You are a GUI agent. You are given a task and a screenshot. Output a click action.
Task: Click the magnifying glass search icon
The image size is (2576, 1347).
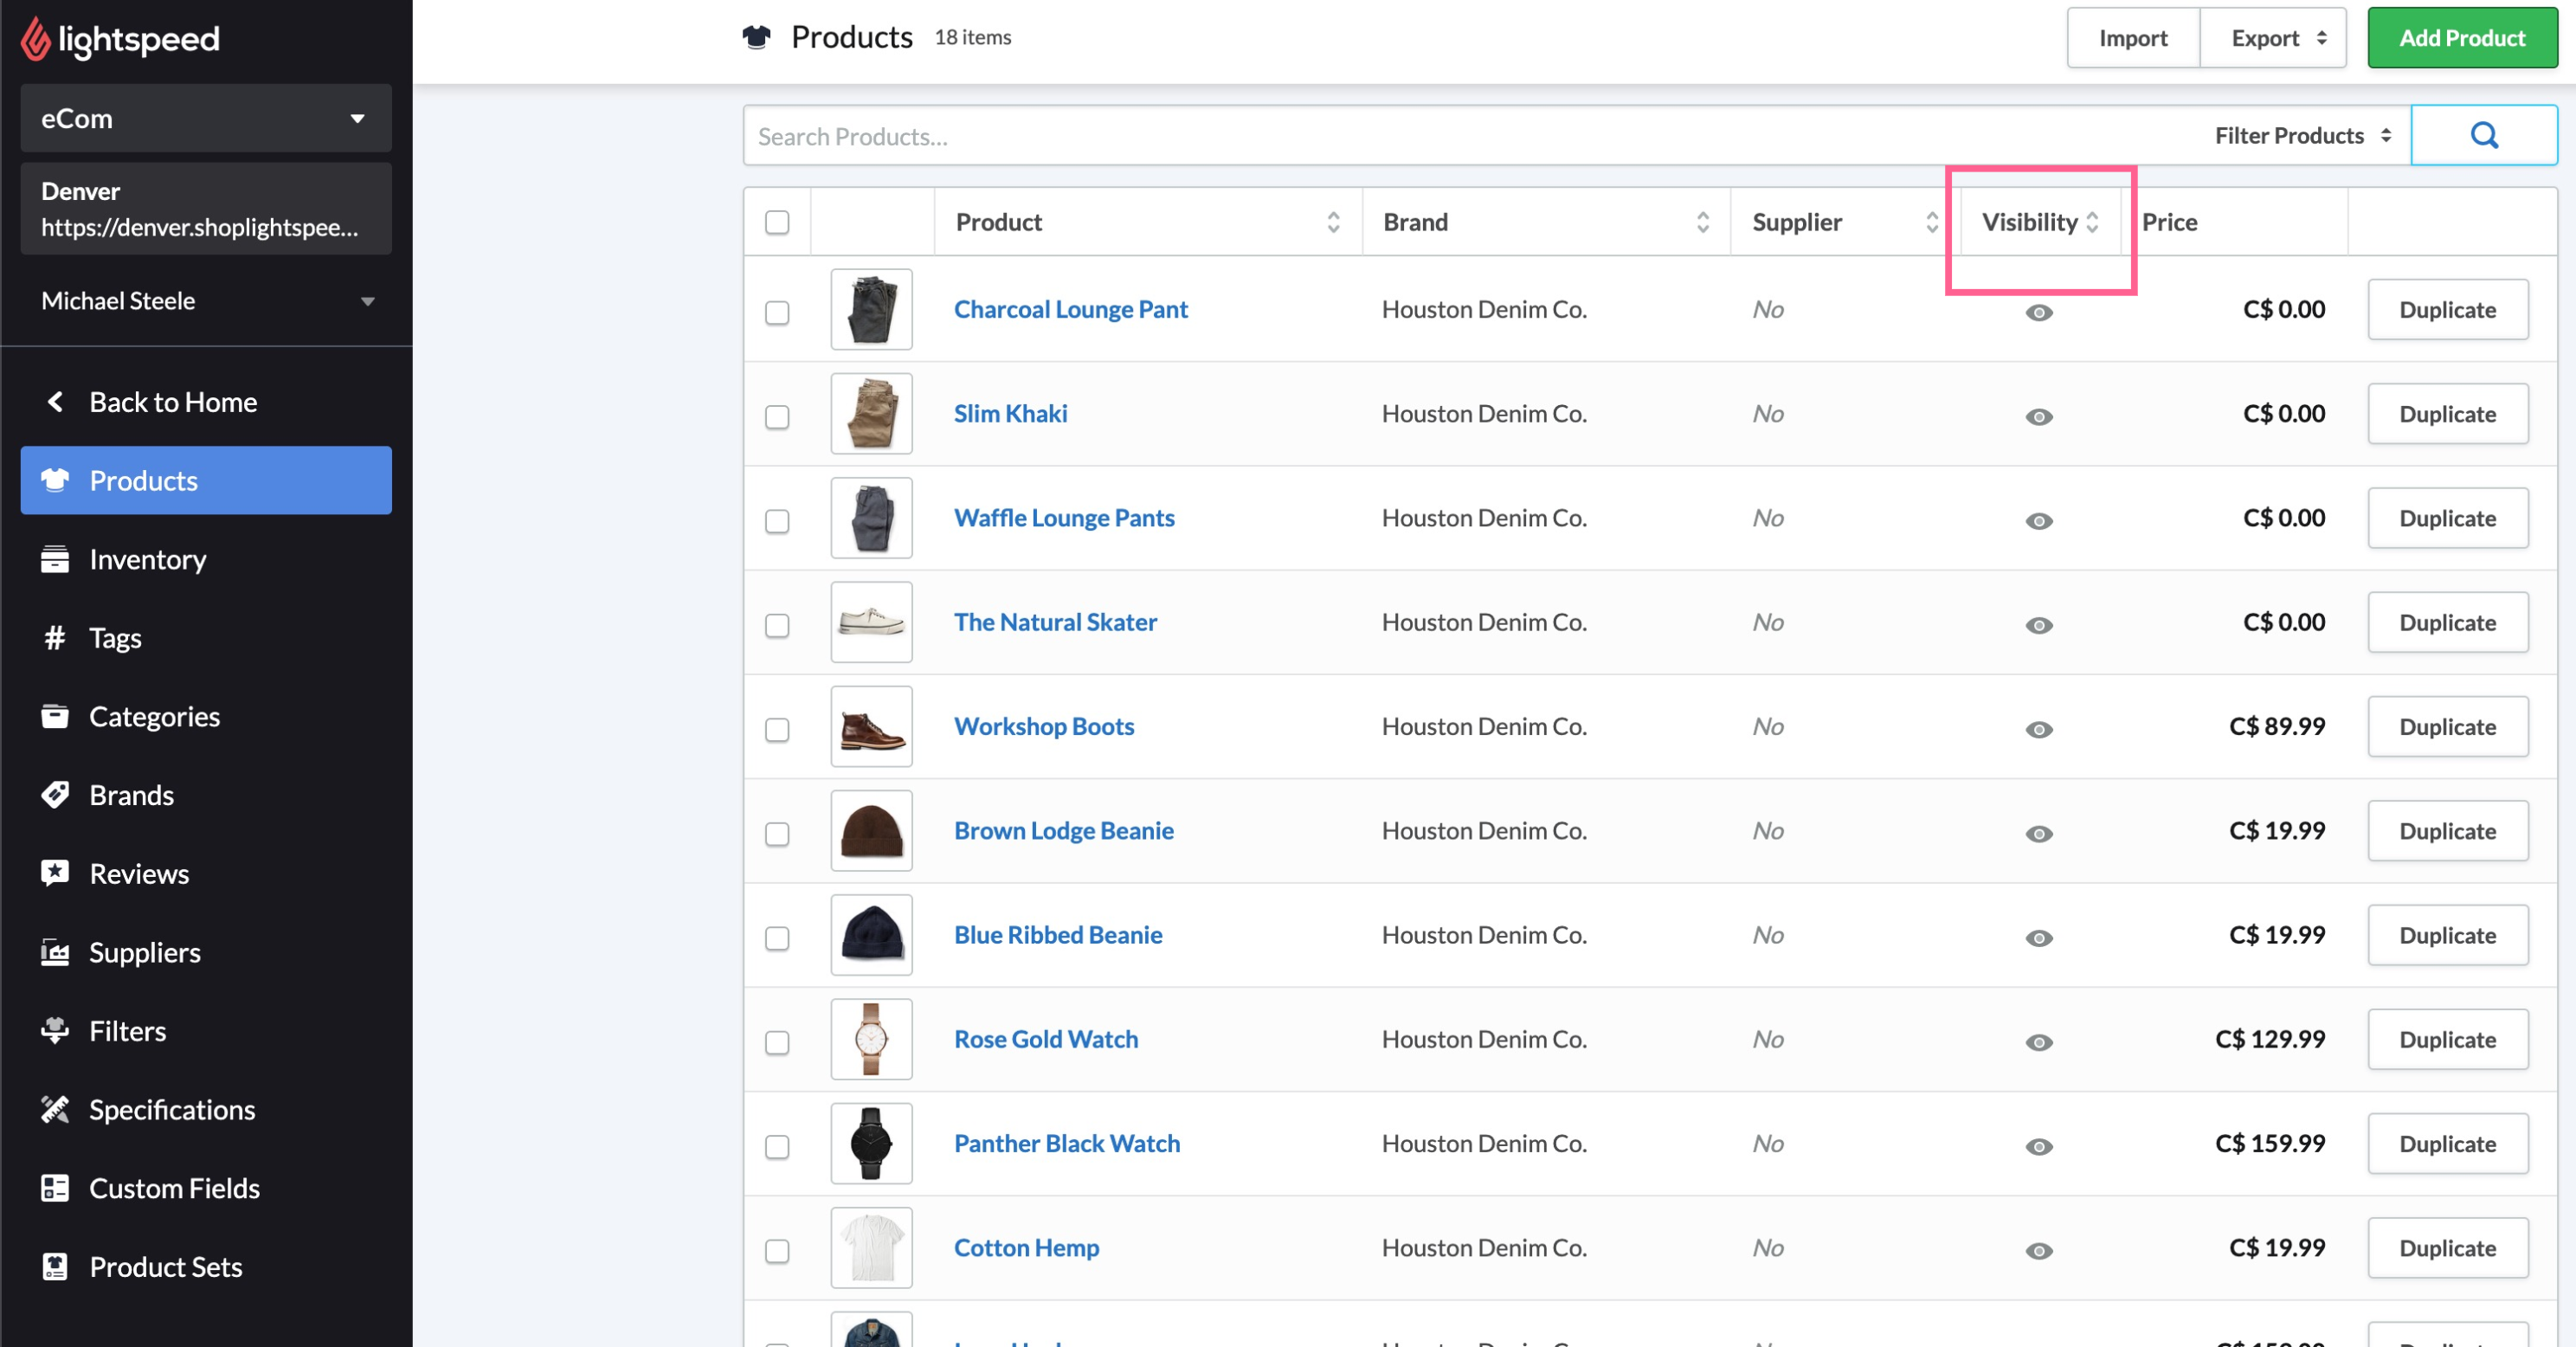click(2483, 135)
